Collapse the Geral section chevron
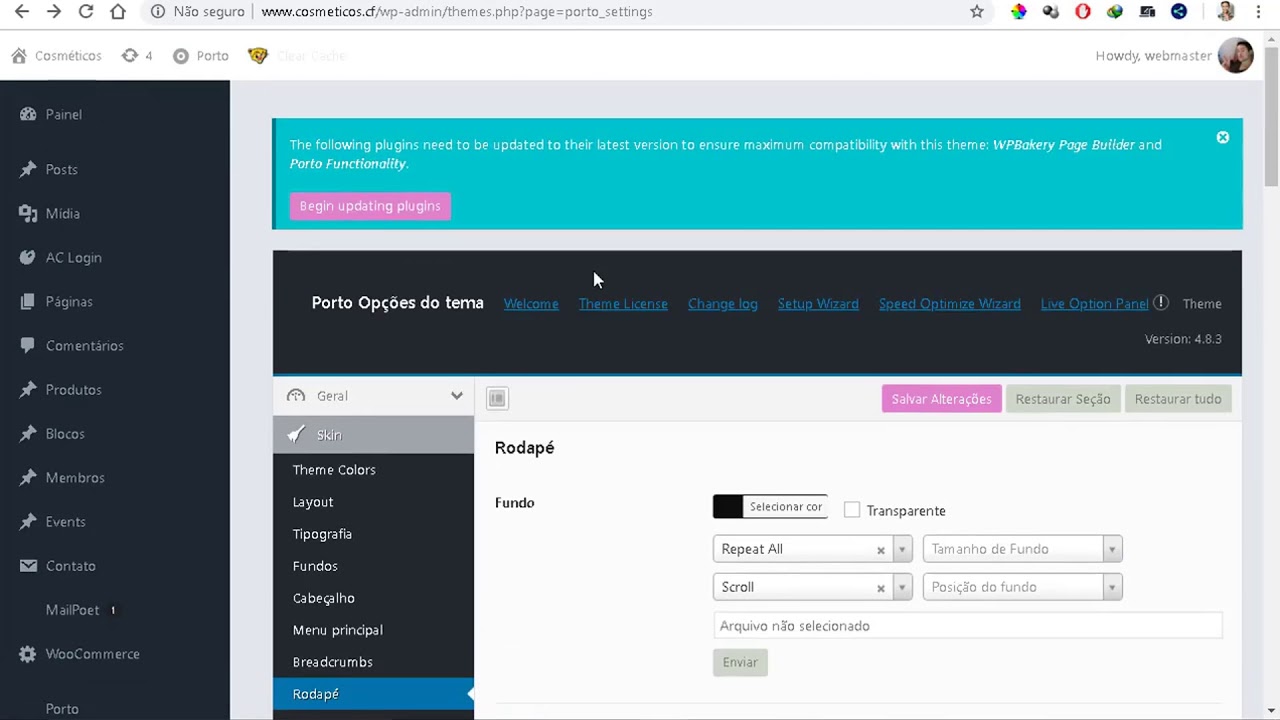The height and width of the screenshot is (720, 1280). (x=457, y=396)
